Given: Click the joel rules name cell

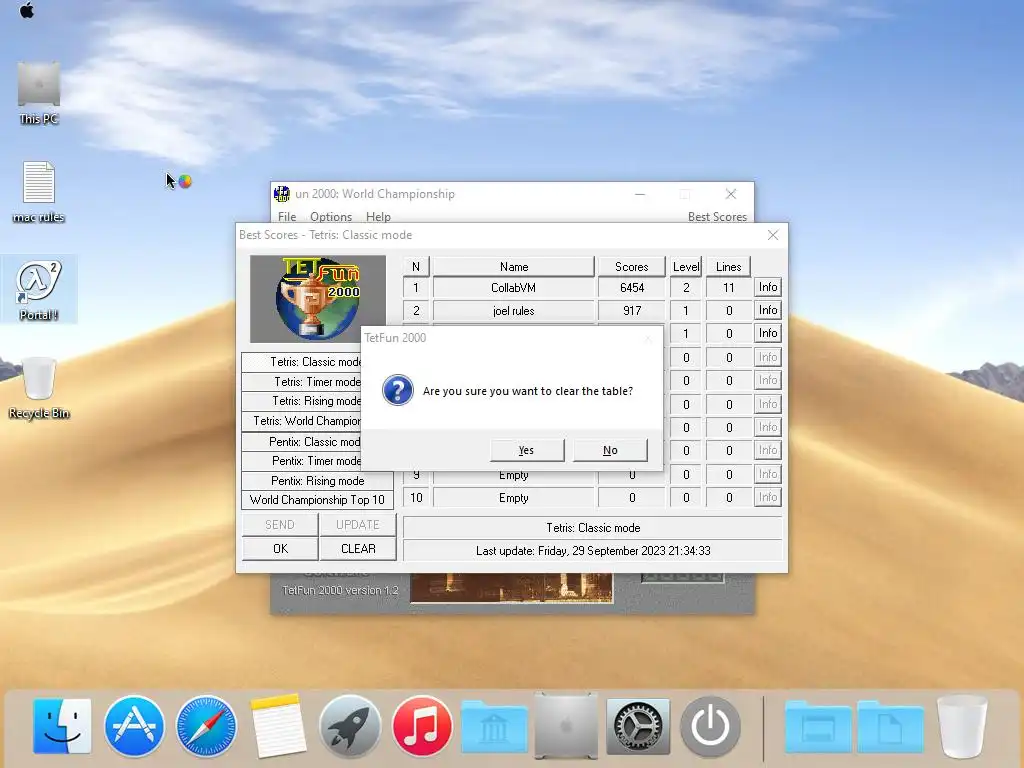Looking at the screenshot, I should [x=514, y=311].
